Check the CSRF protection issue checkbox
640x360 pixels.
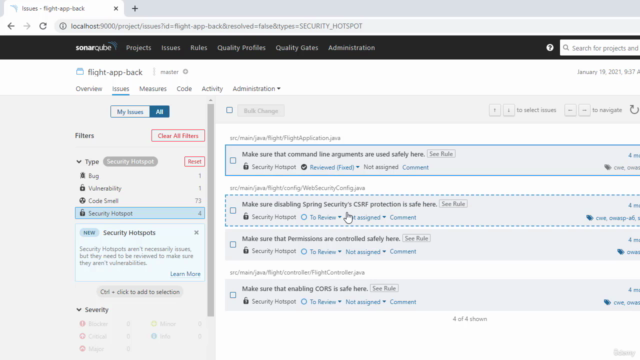(233, 211)
